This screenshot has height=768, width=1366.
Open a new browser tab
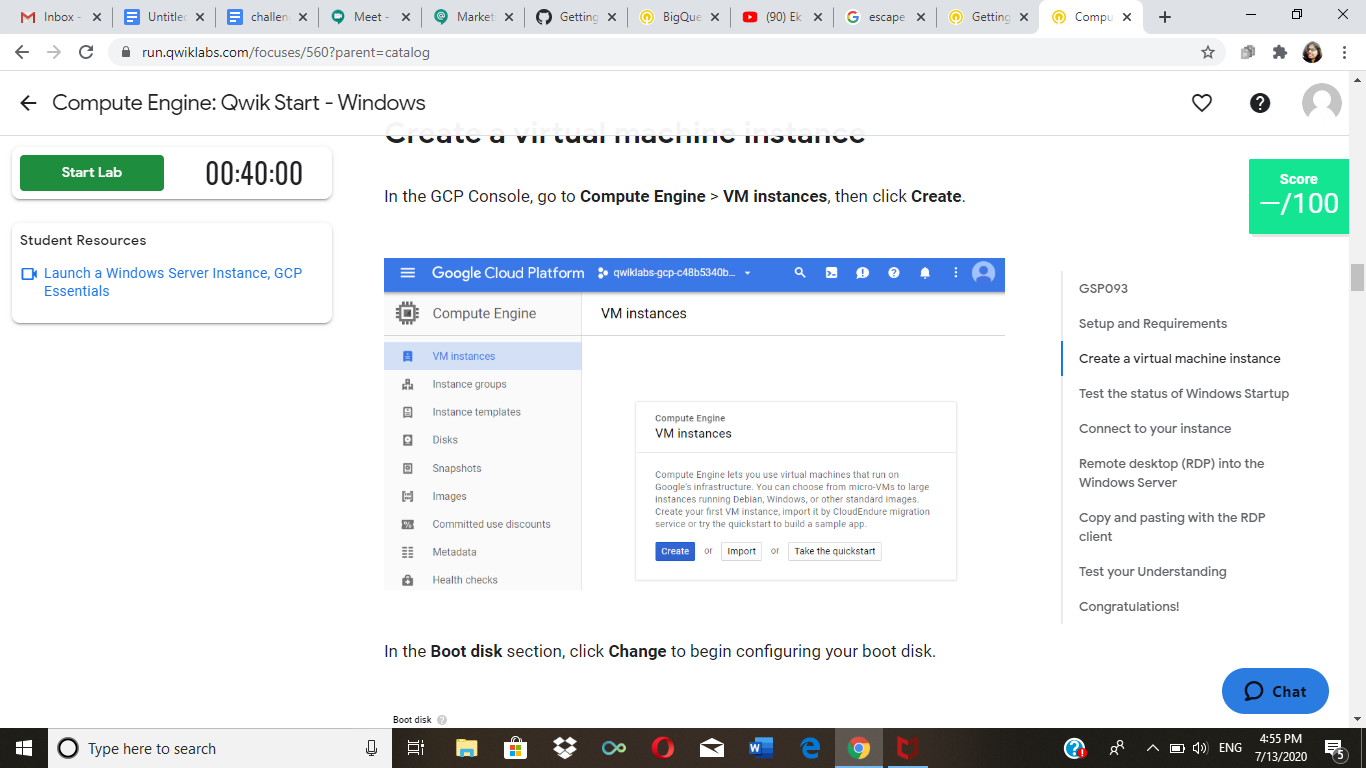tap(1164, 17)
